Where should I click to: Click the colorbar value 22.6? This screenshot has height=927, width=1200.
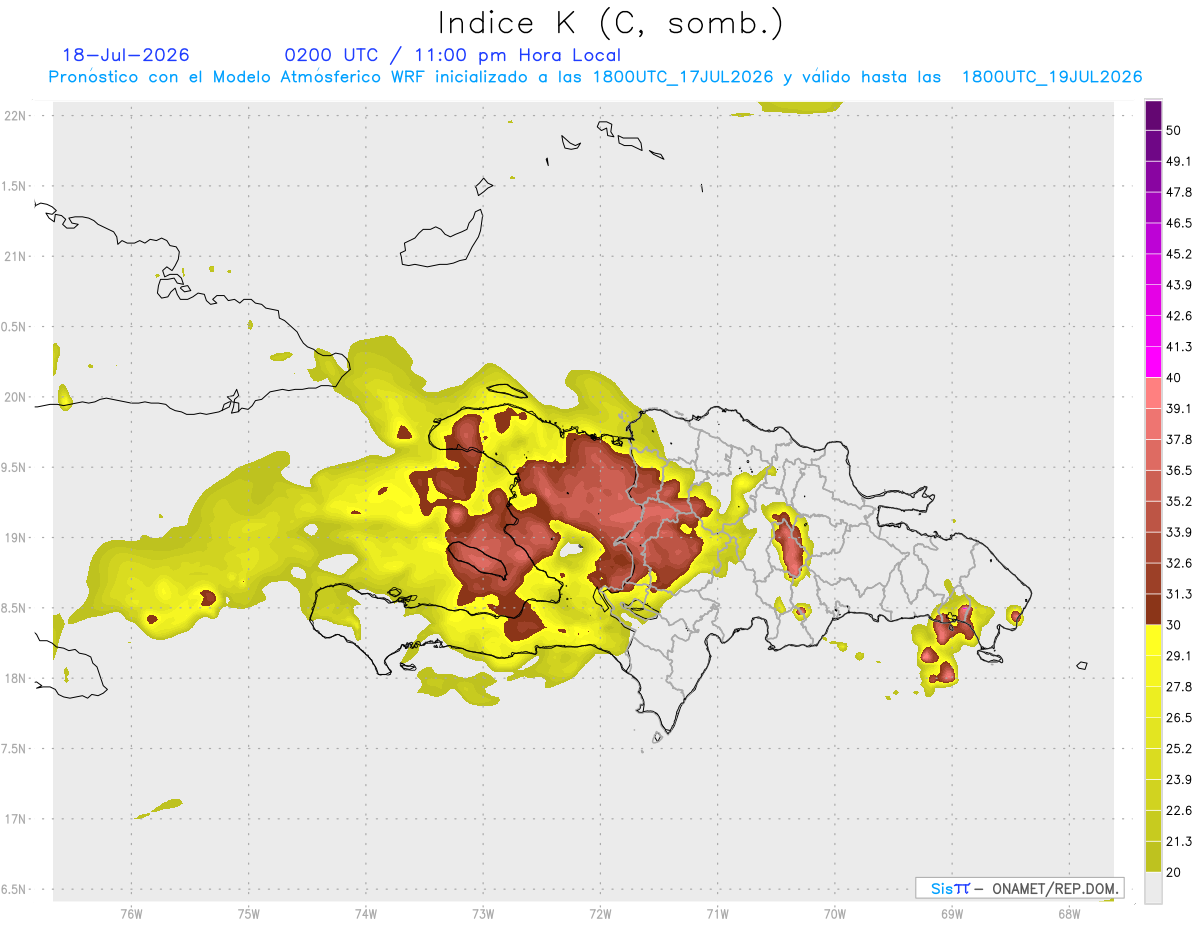[1179, 811]
